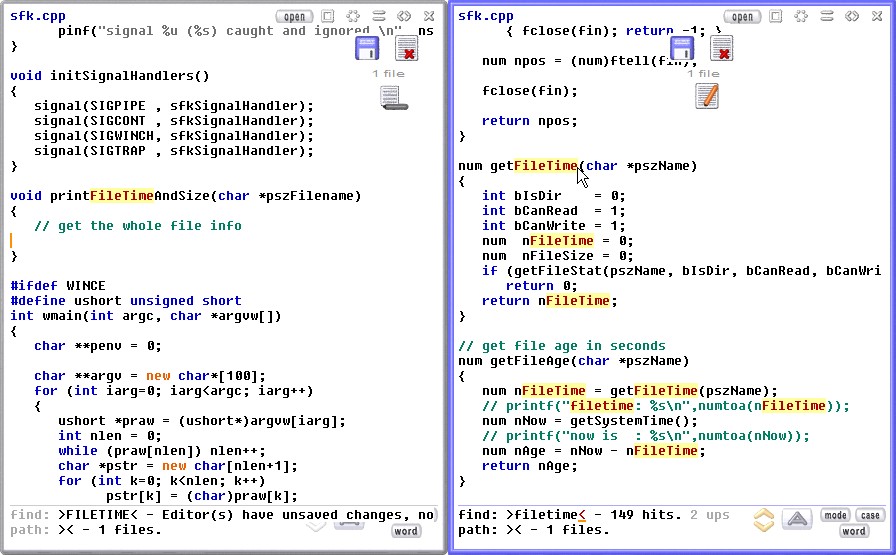The height and width of the screenshot is (555, 896).
Task: Click the edit pencil notepad icon in right pane
Action: 706,96
